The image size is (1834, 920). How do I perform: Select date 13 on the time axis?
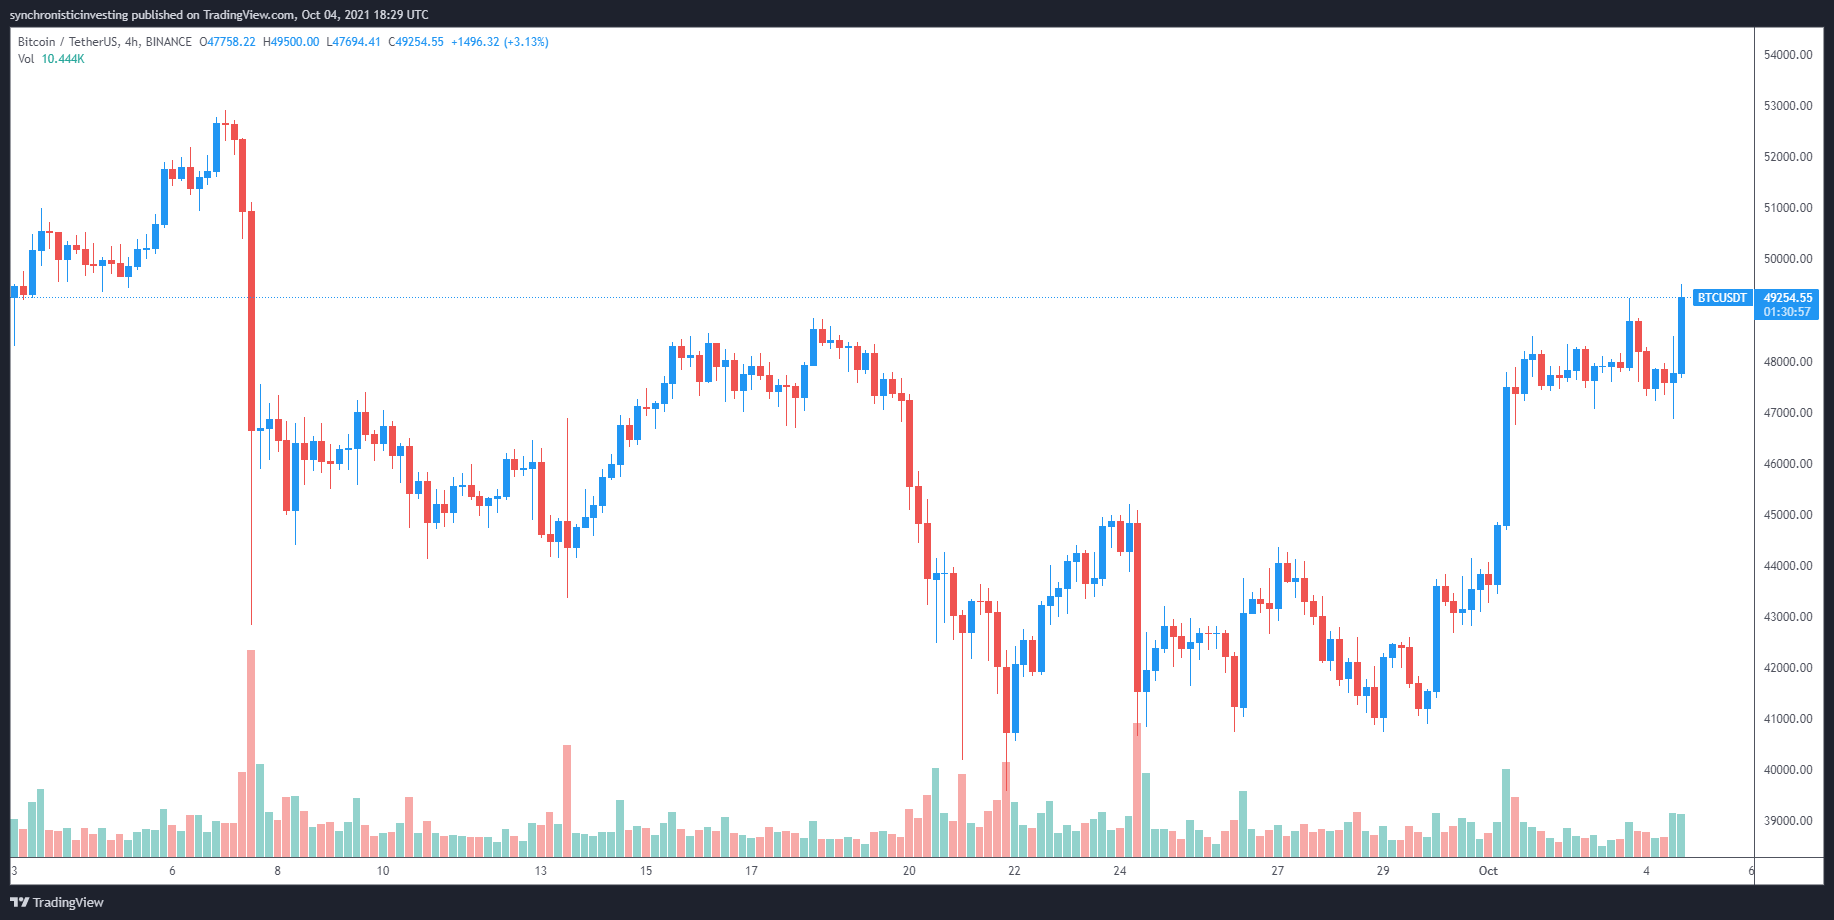[x=541, y=871]
